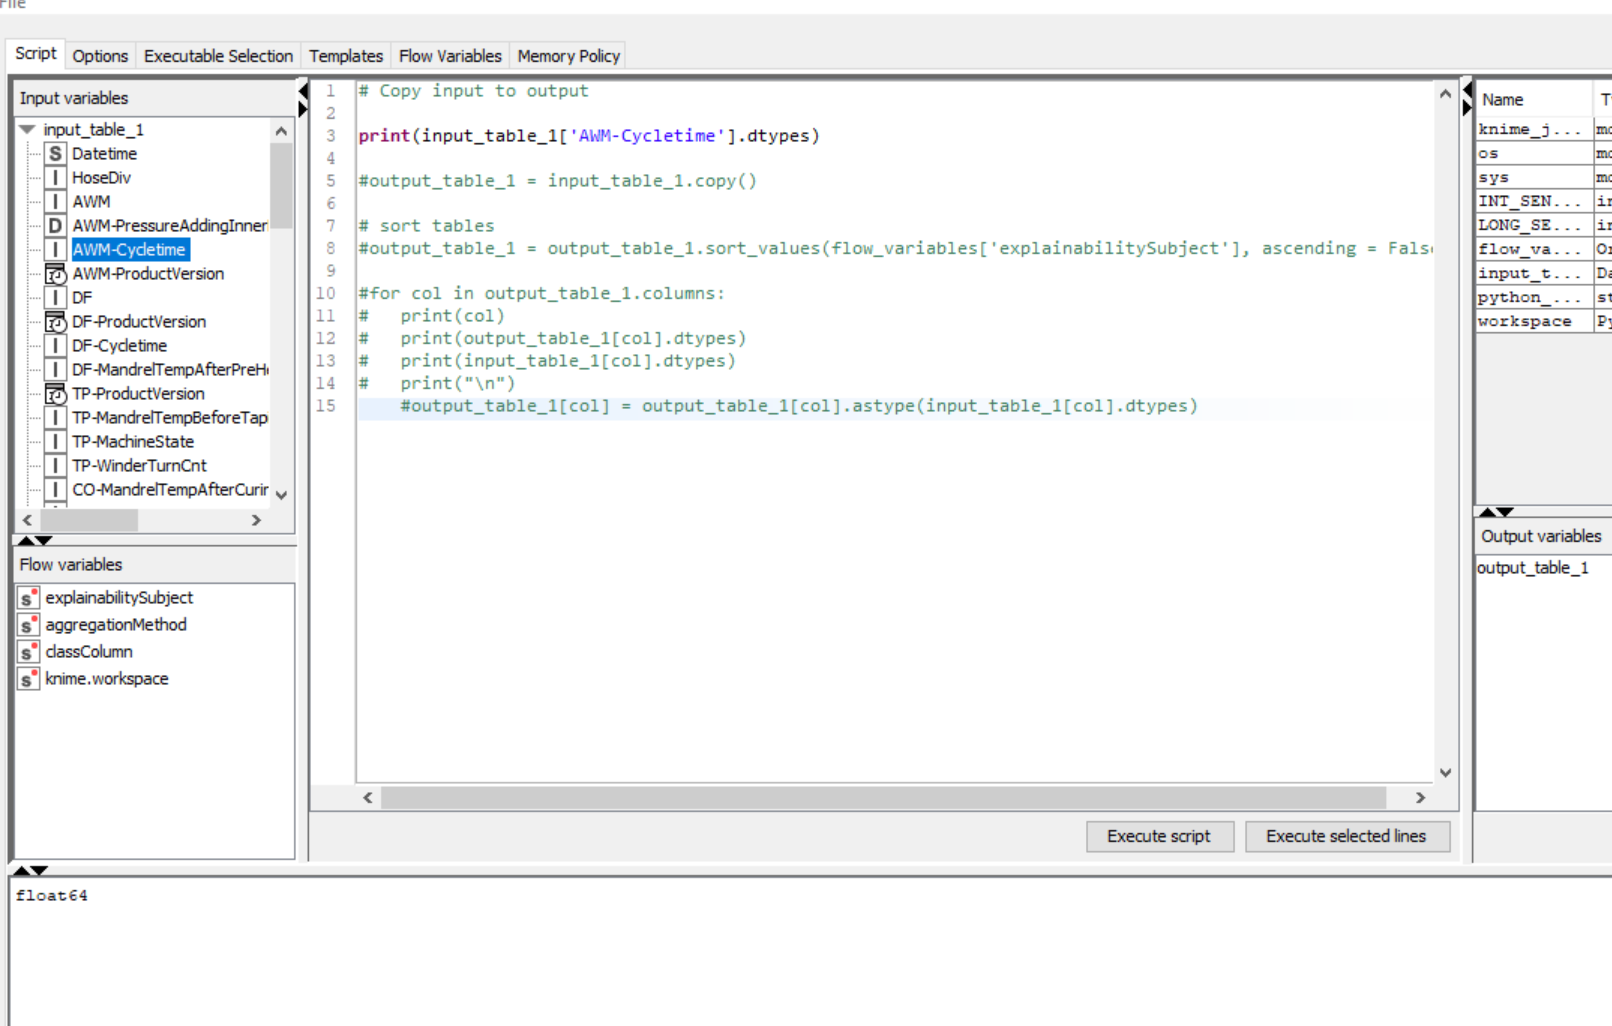
Task: Collapse the input_table_1 tree
Action: tap(26, 129)
